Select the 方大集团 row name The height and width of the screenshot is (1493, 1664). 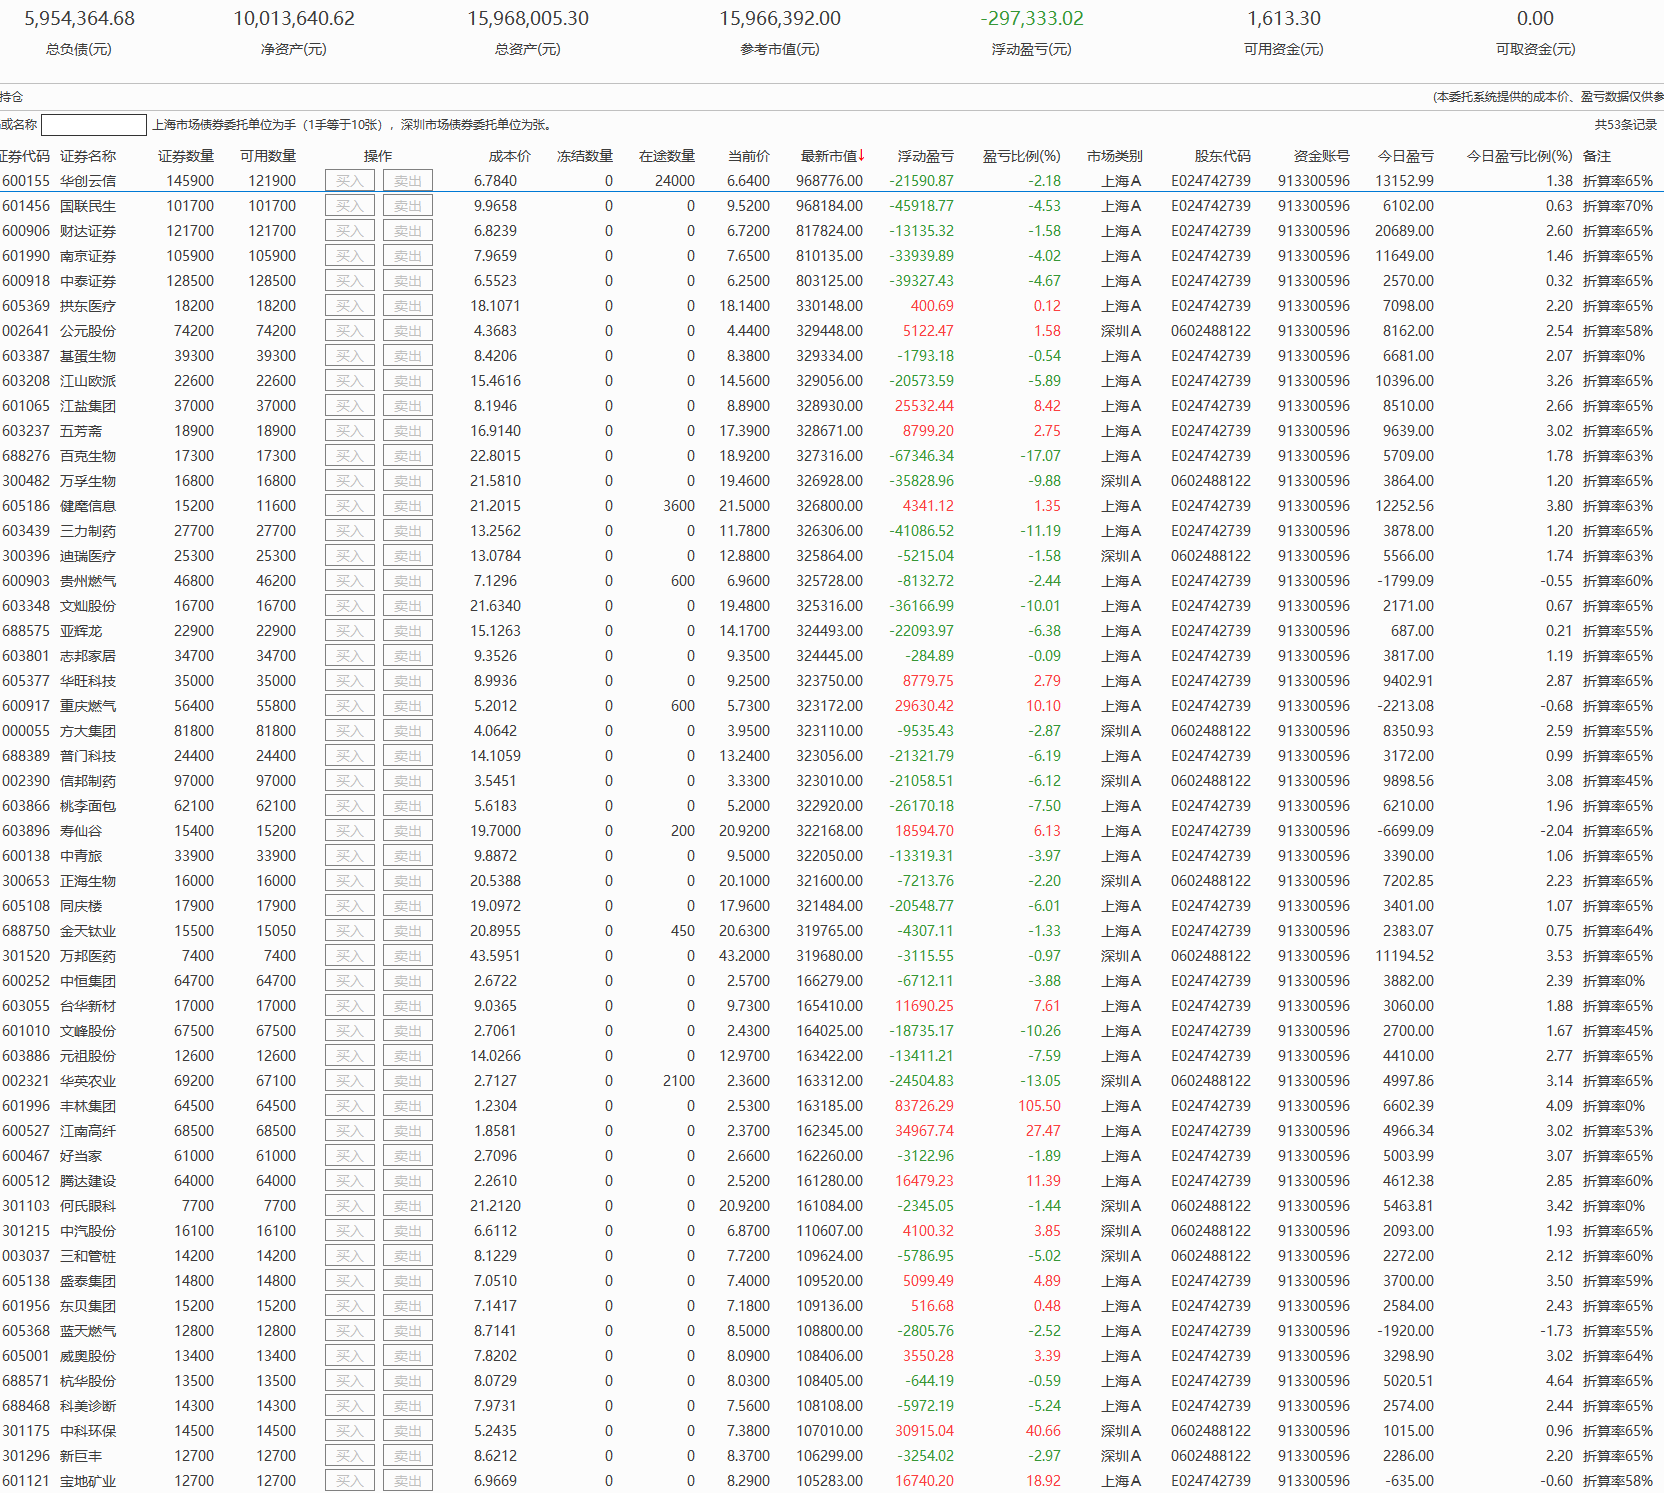click(88, 731)
